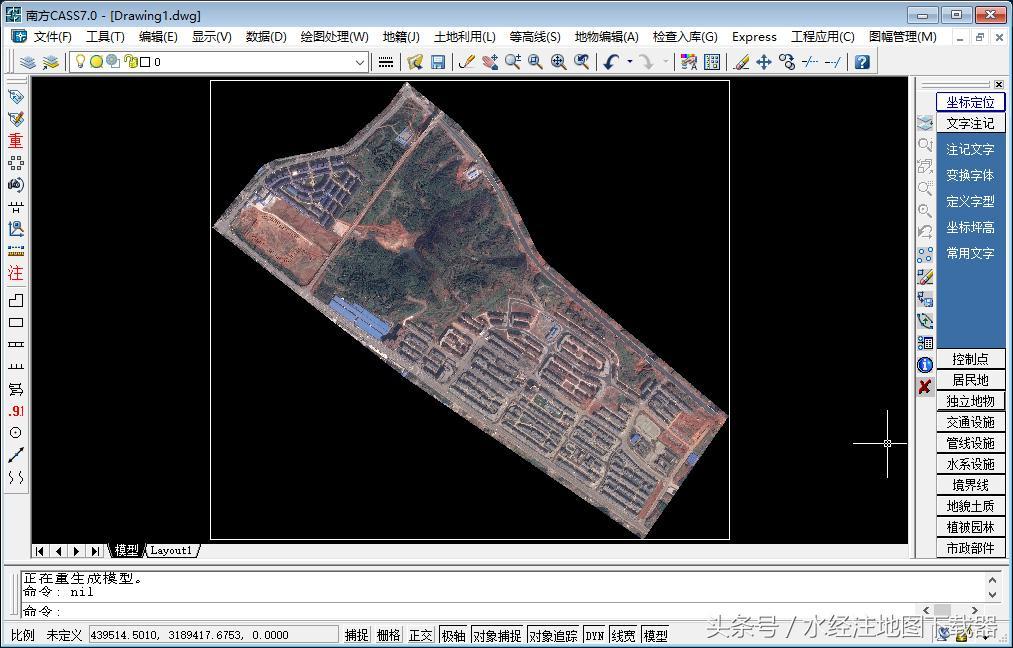Toggle 对象追踪 object tracking
Screen dimensions: 1013x648
(553, 636)
